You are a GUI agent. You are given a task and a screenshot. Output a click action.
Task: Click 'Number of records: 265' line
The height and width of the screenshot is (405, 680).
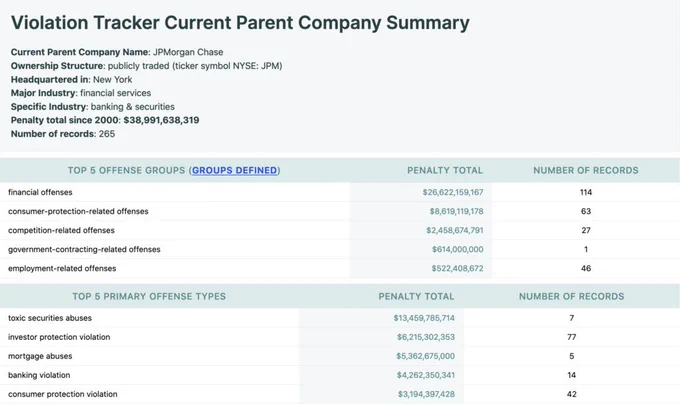pos(63,134)
